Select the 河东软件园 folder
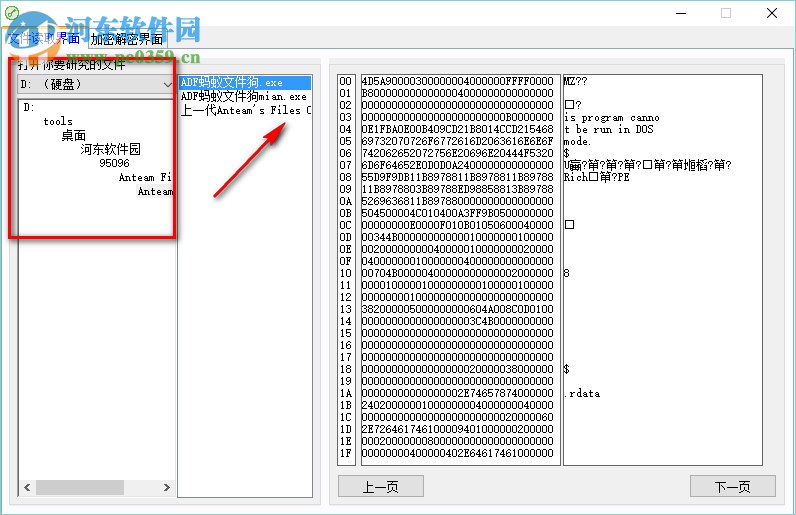This screenshot has width=796, height=515. coord(110,149)
